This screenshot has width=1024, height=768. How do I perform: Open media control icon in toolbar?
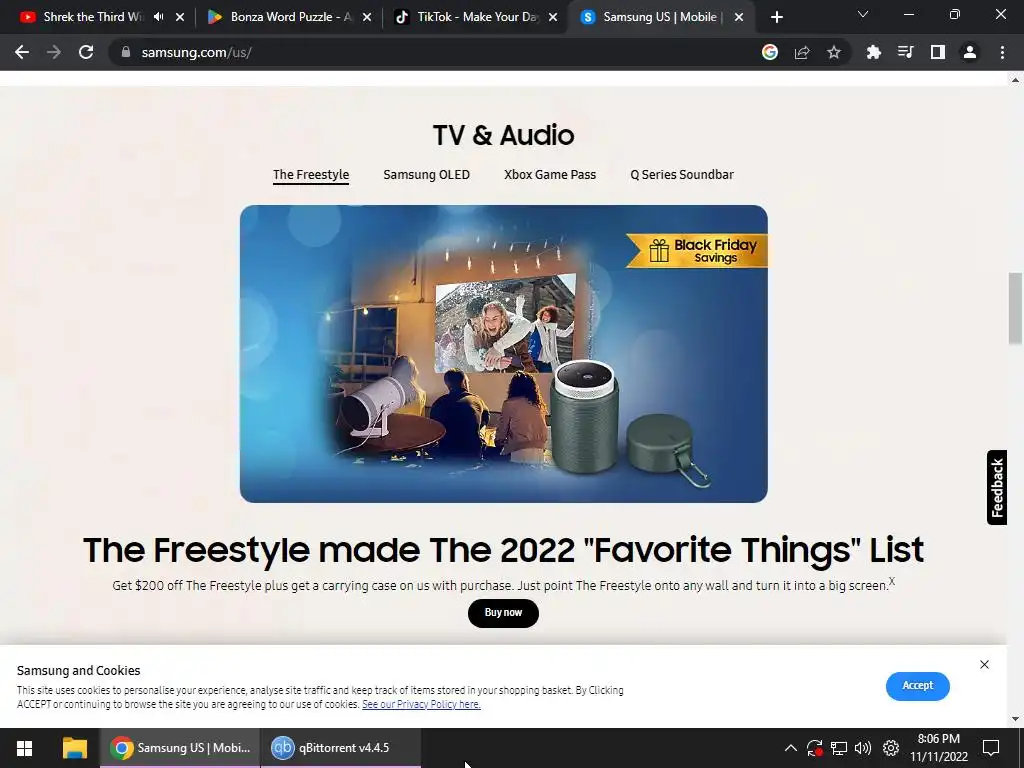click(905, 52)
